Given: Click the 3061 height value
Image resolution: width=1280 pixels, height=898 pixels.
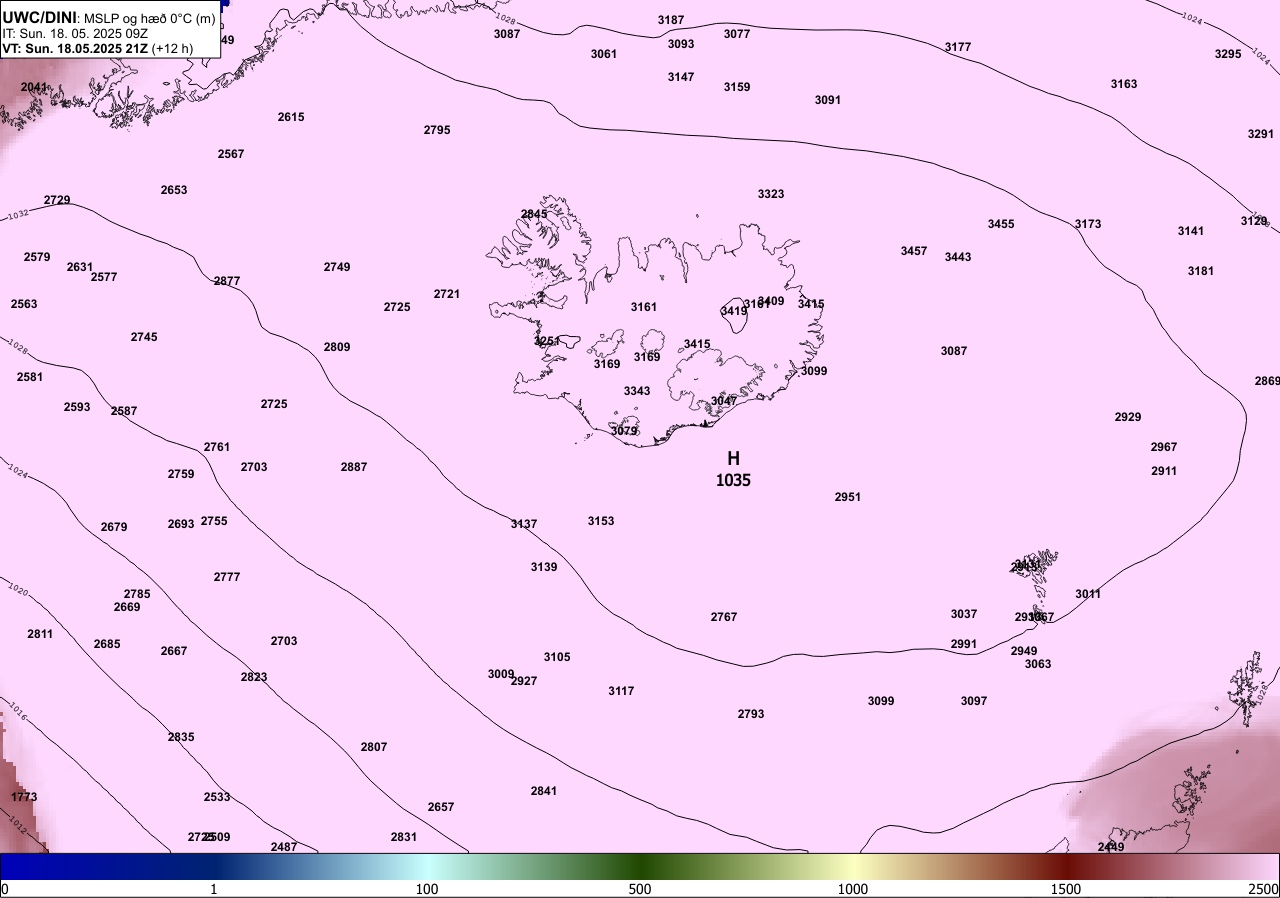Looking at the screenshot, I should (604, 54).
